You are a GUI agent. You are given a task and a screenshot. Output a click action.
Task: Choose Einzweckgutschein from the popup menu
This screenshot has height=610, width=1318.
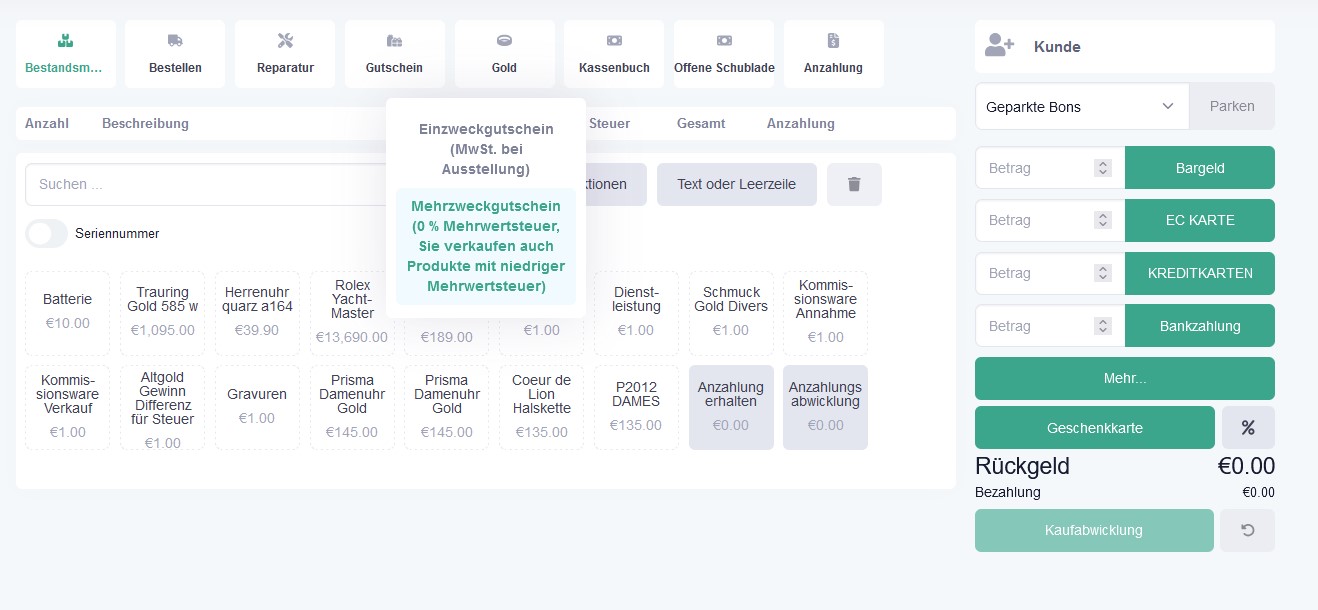pos(486,149)
